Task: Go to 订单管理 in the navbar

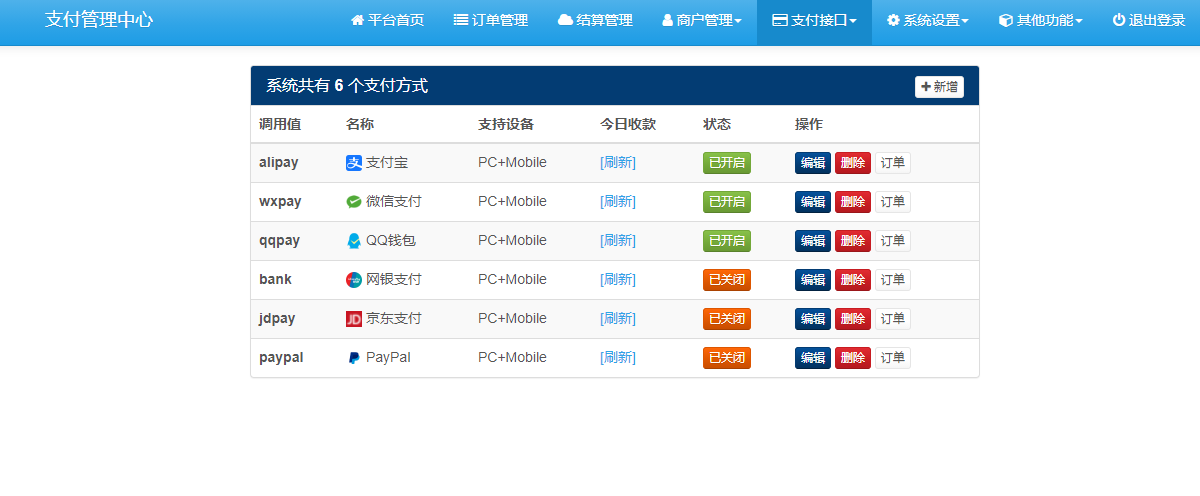Action: (490, 21)
